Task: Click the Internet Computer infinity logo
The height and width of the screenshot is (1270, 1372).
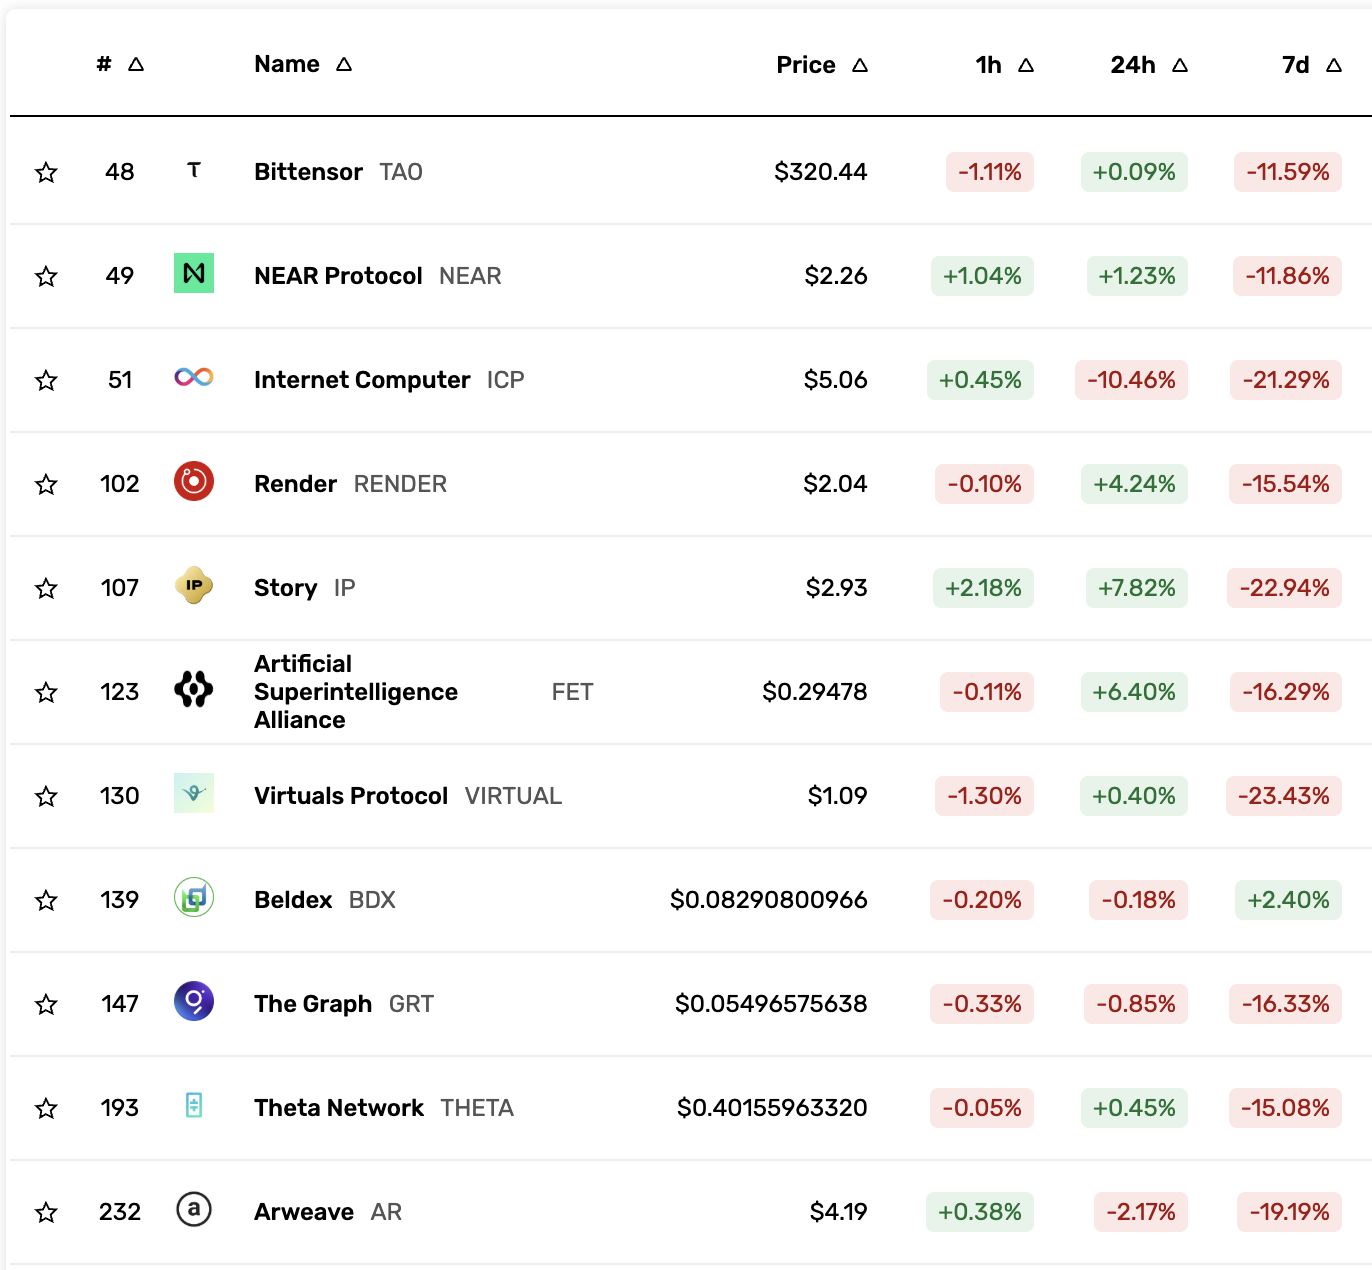Action: coord(194,378)
